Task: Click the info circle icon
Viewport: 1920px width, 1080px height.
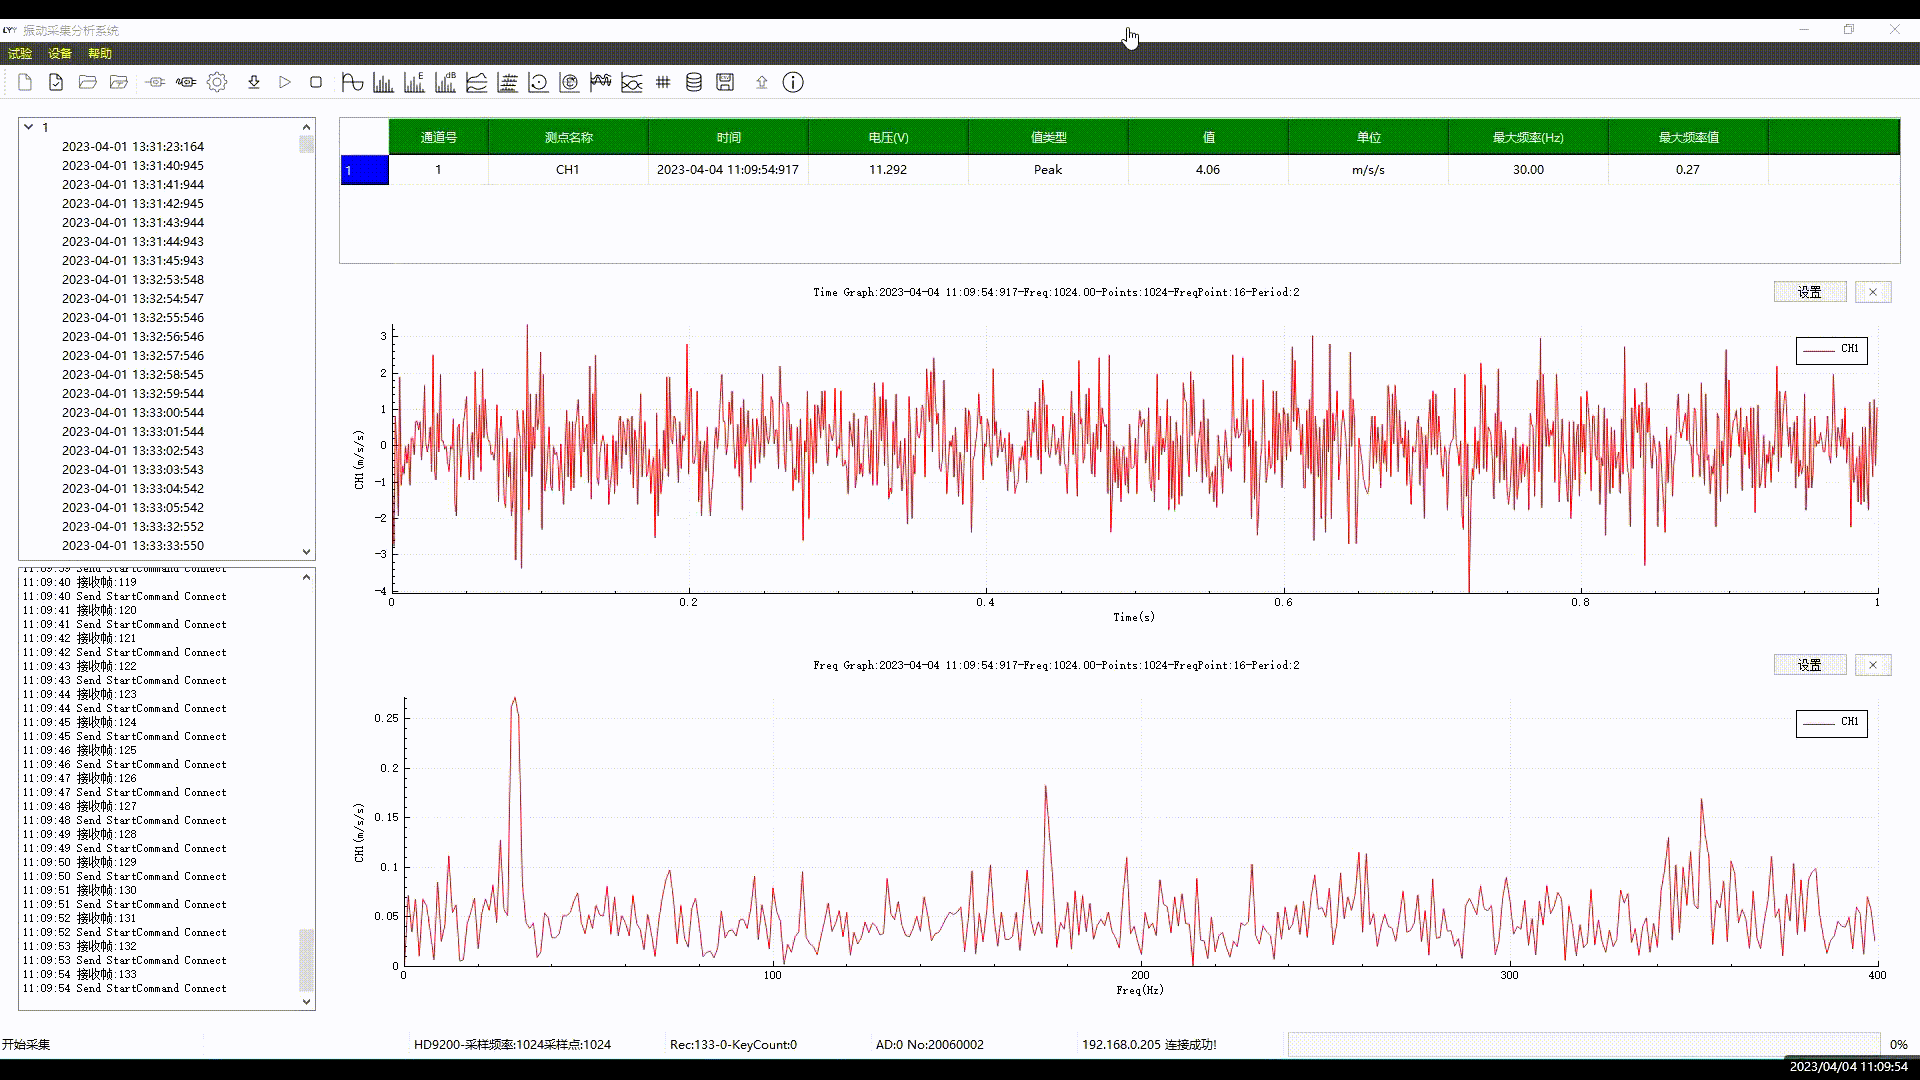Action: click(x=793, y=83)
